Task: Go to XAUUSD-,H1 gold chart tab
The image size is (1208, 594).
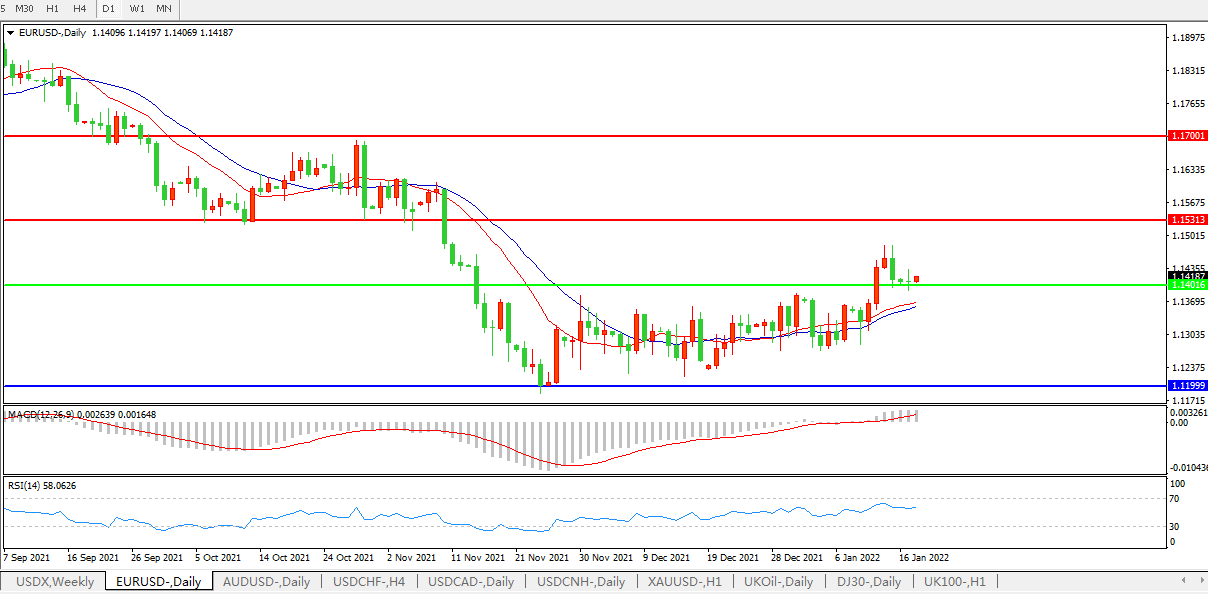Action: pyautogui.click(x=683, y=581)
